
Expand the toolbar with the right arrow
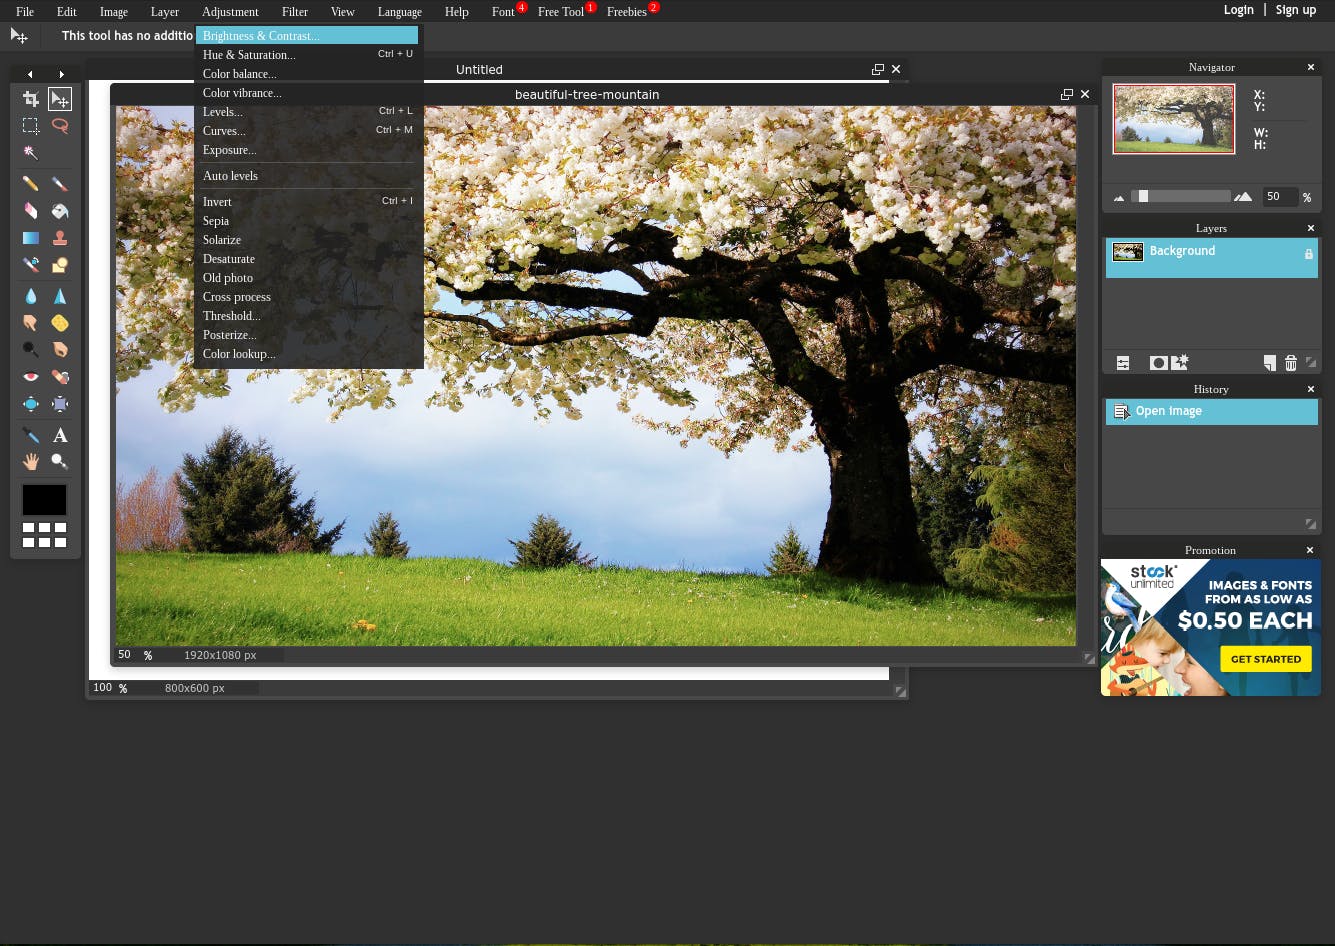tap(61, 74)
